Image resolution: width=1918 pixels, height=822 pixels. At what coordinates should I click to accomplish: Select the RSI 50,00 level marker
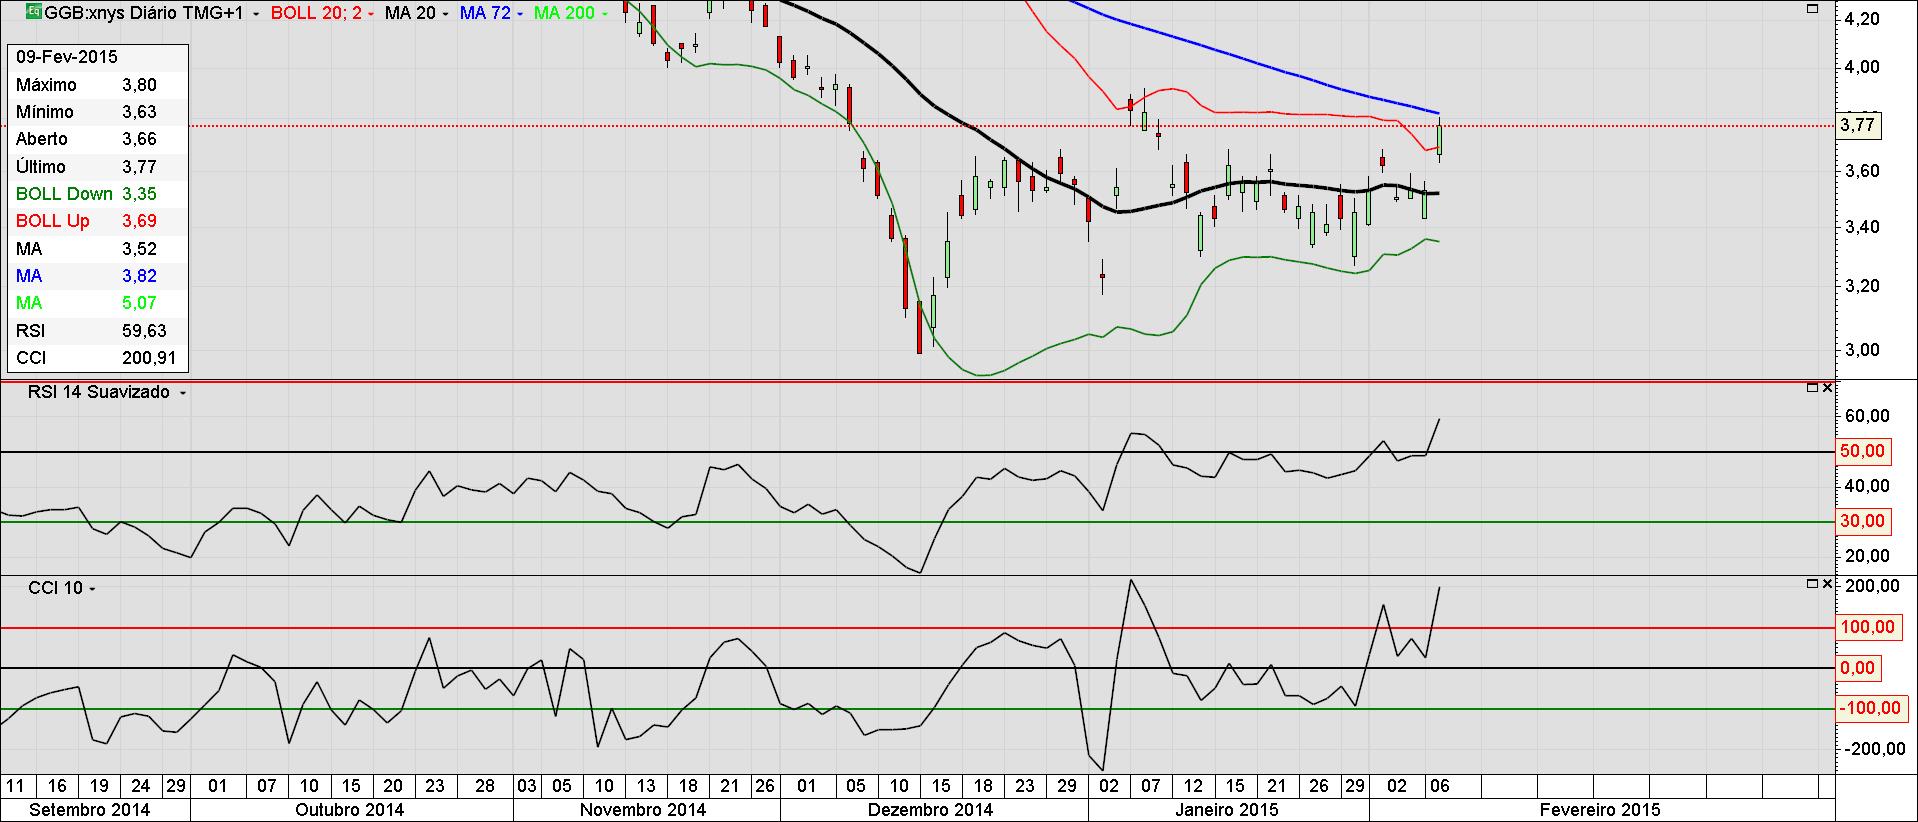click(1863, 451)
